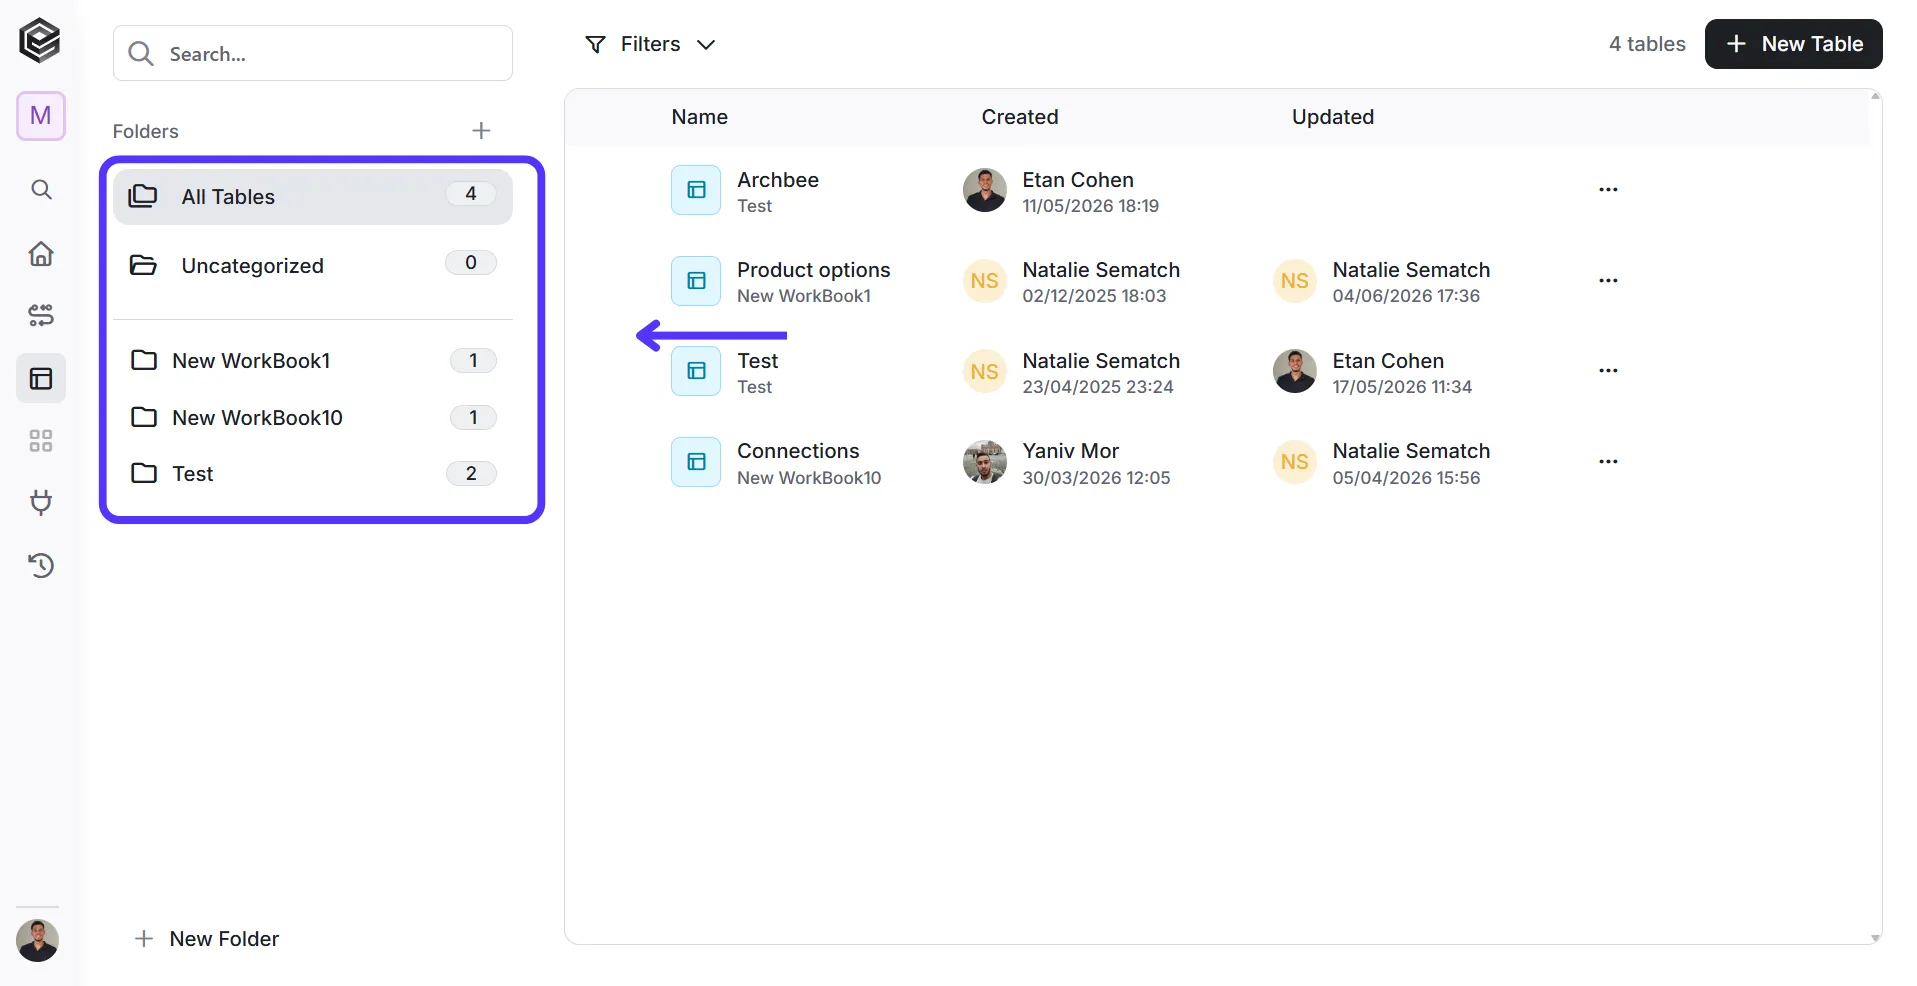
Task: Click the Product options table icon
Action: 696,281
